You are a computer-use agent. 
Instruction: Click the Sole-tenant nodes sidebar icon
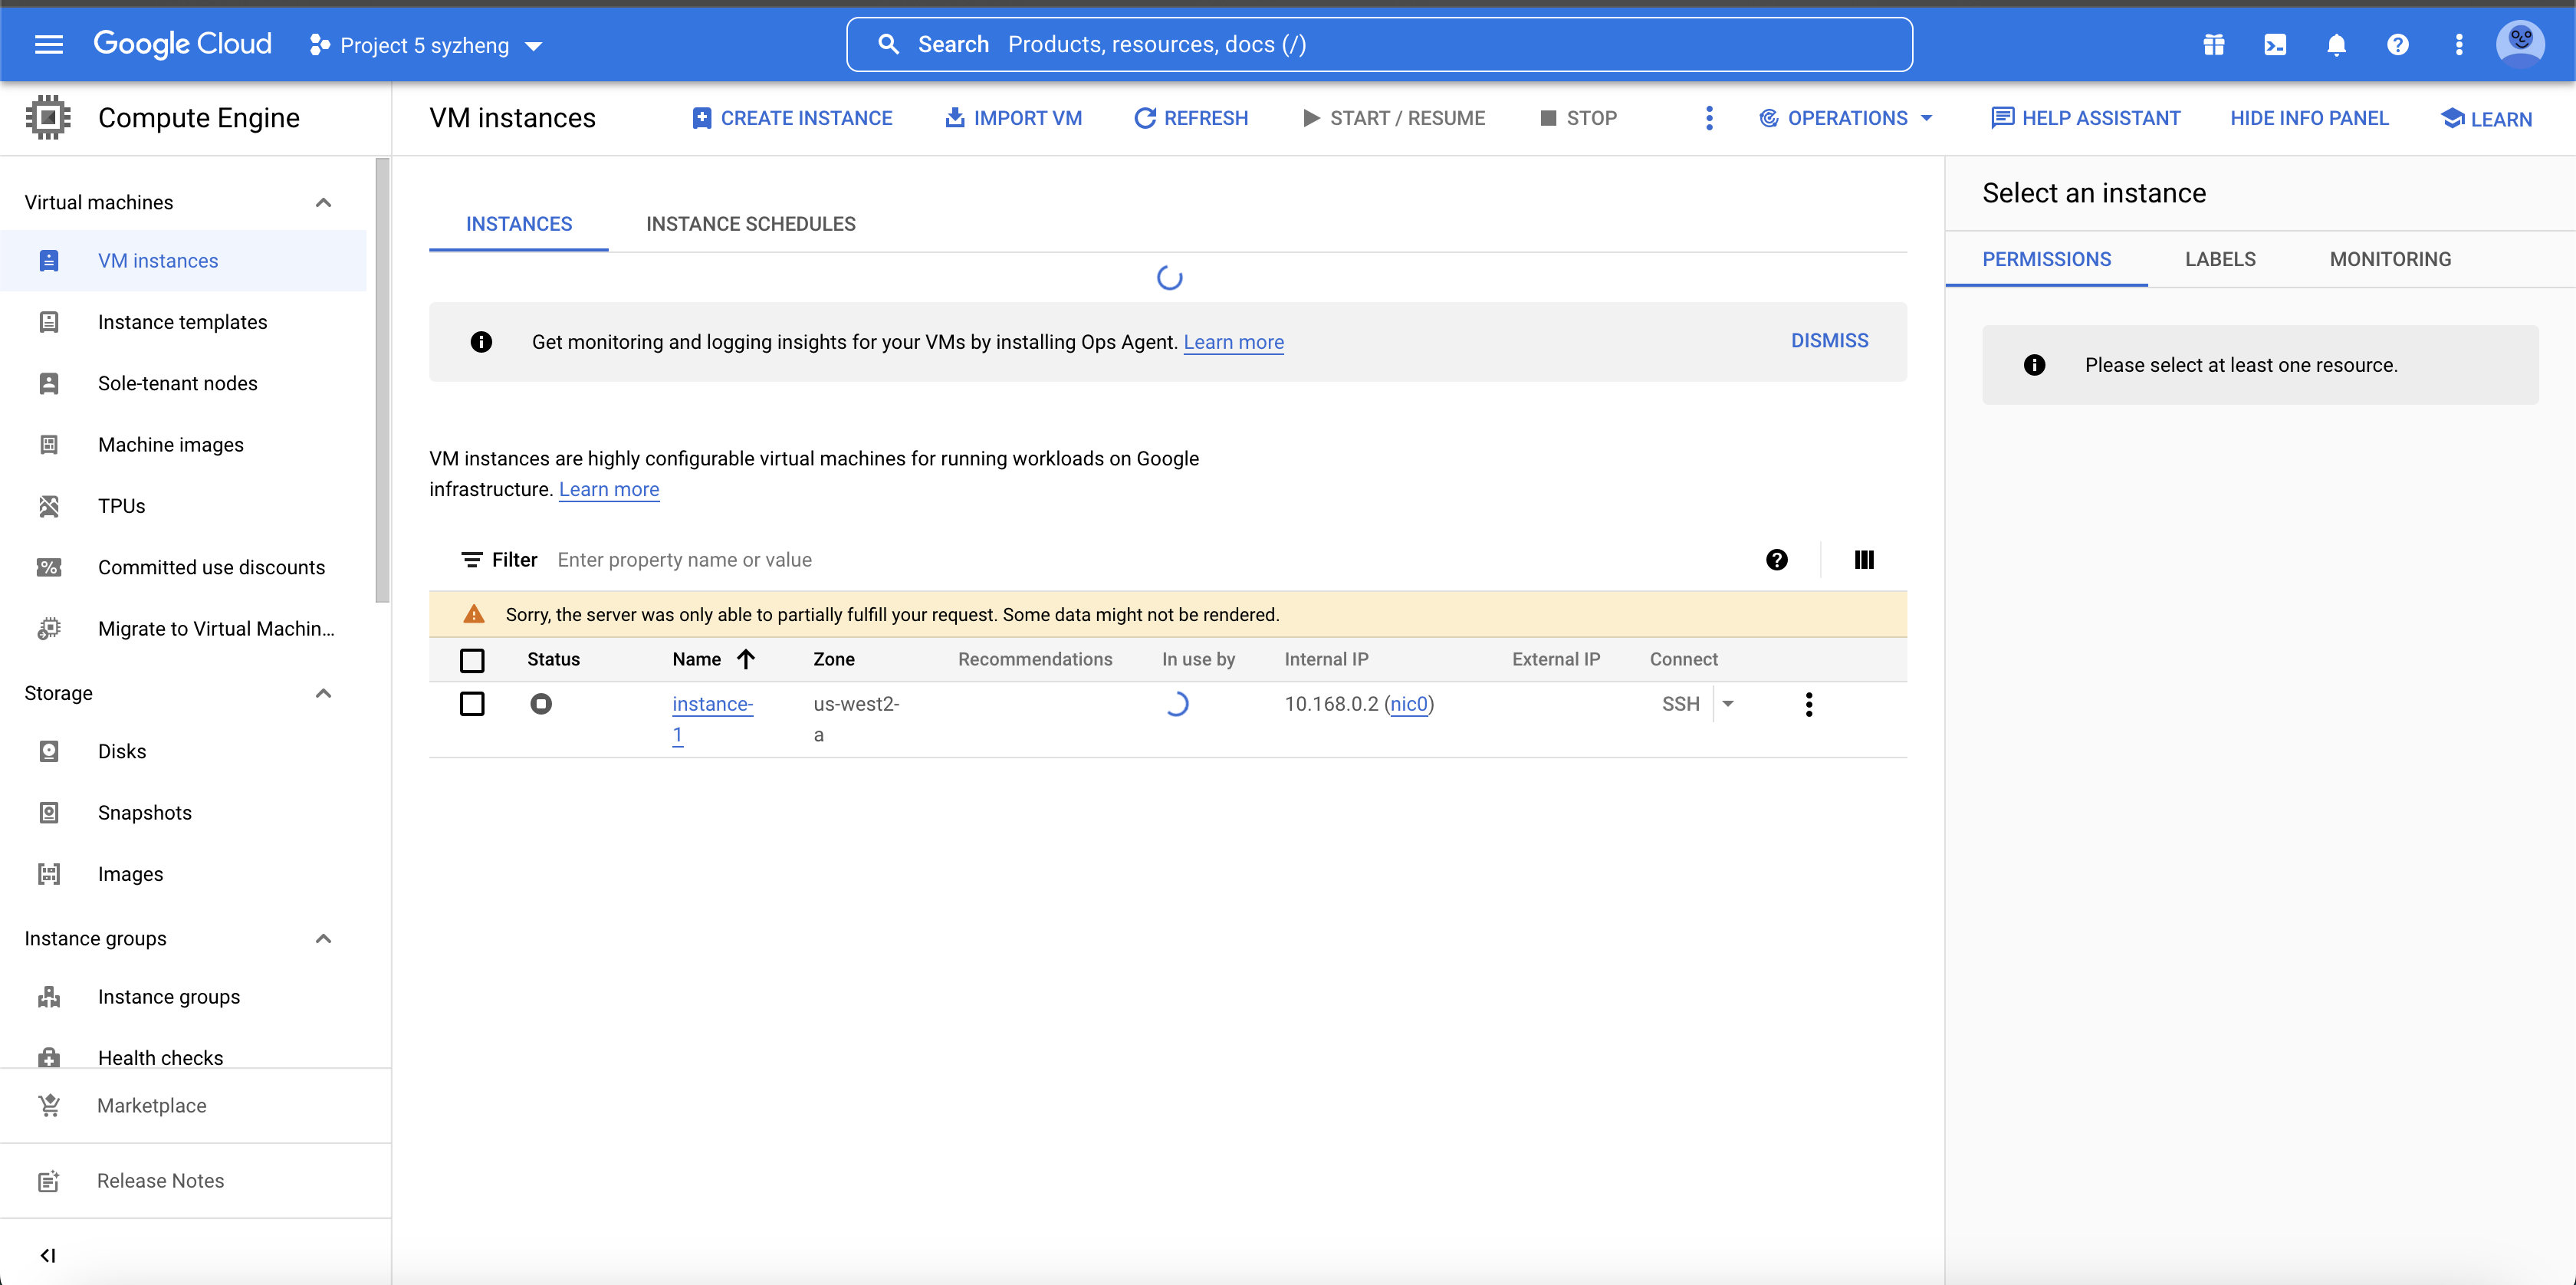pos(48,383)
